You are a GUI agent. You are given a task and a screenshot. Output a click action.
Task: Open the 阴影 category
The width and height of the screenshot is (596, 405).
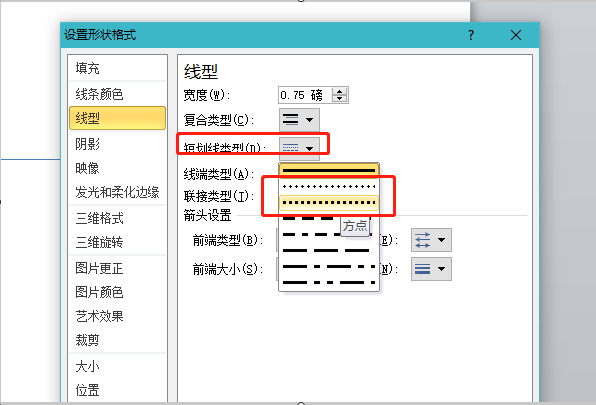[x=117, y=144]
